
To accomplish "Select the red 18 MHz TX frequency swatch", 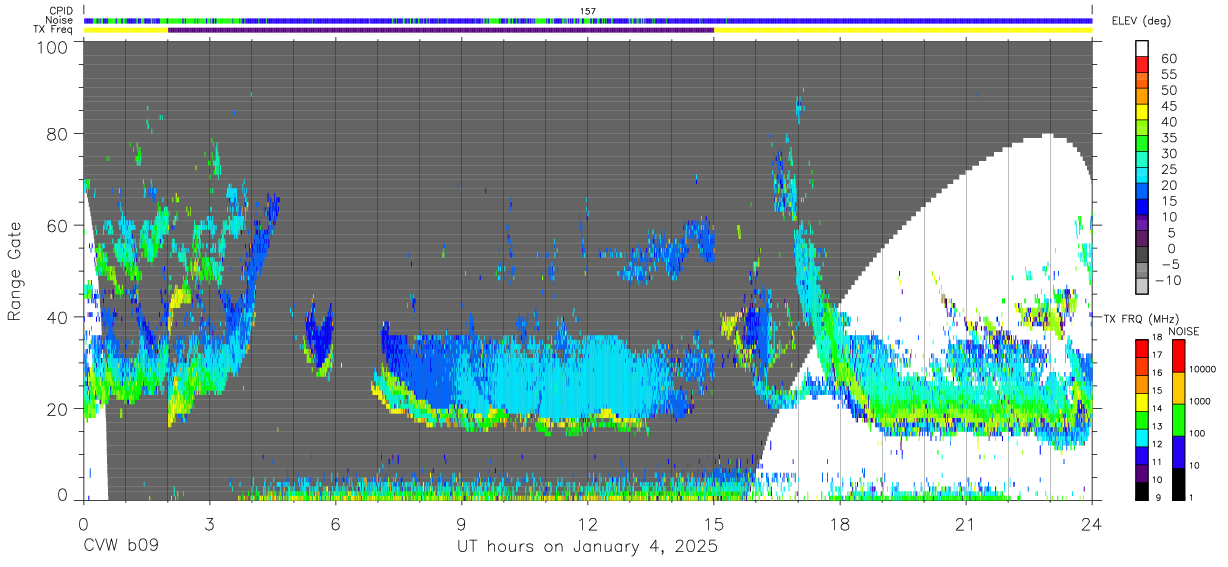I will point(1141,347).
